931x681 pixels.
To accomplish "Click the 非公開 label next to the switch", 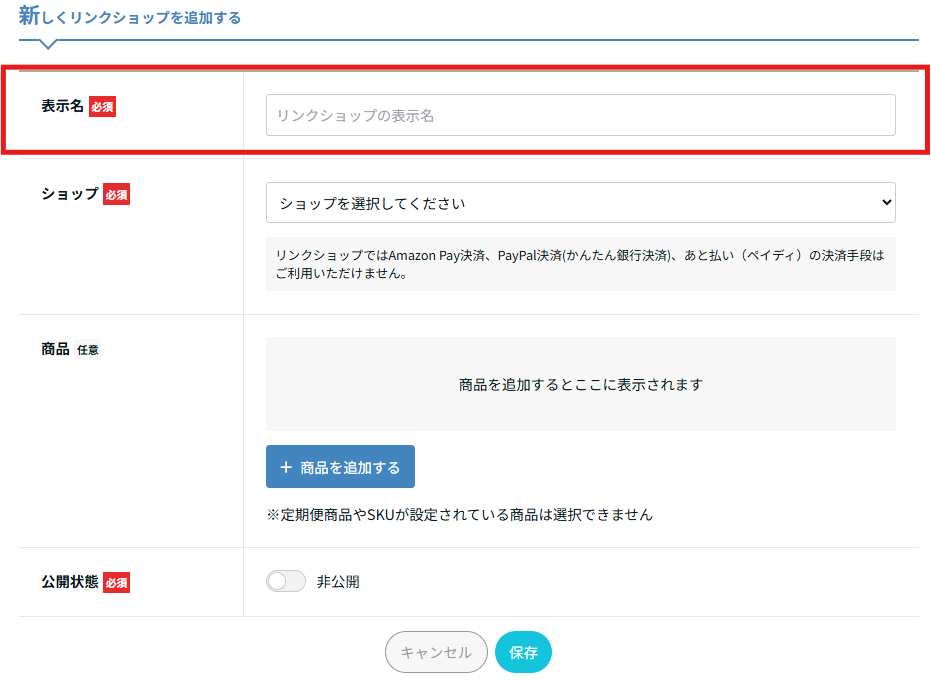I will tap(338, 582).
